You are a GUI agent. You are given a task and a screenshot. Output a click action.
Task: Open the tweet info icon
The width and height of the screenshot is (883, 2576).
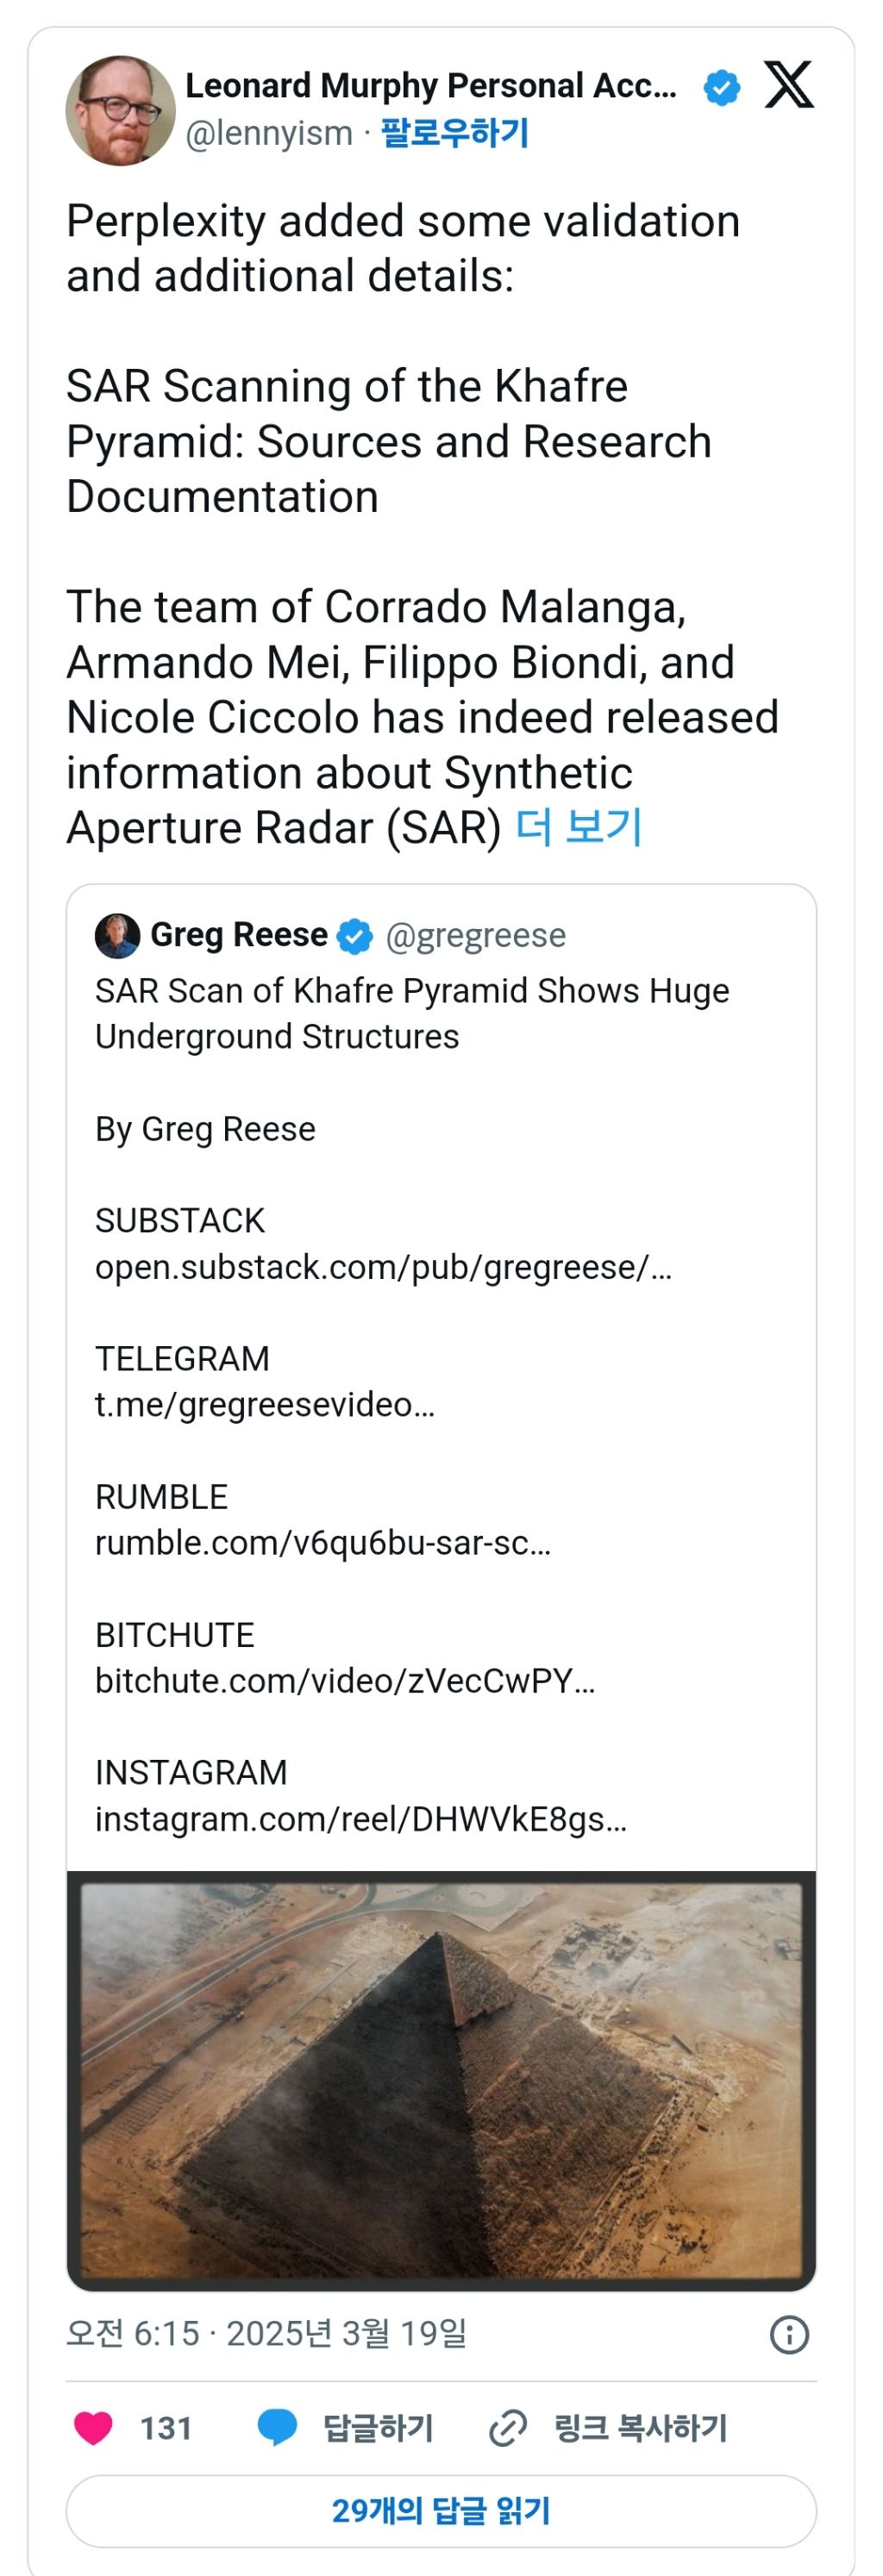pos(788,2334)
